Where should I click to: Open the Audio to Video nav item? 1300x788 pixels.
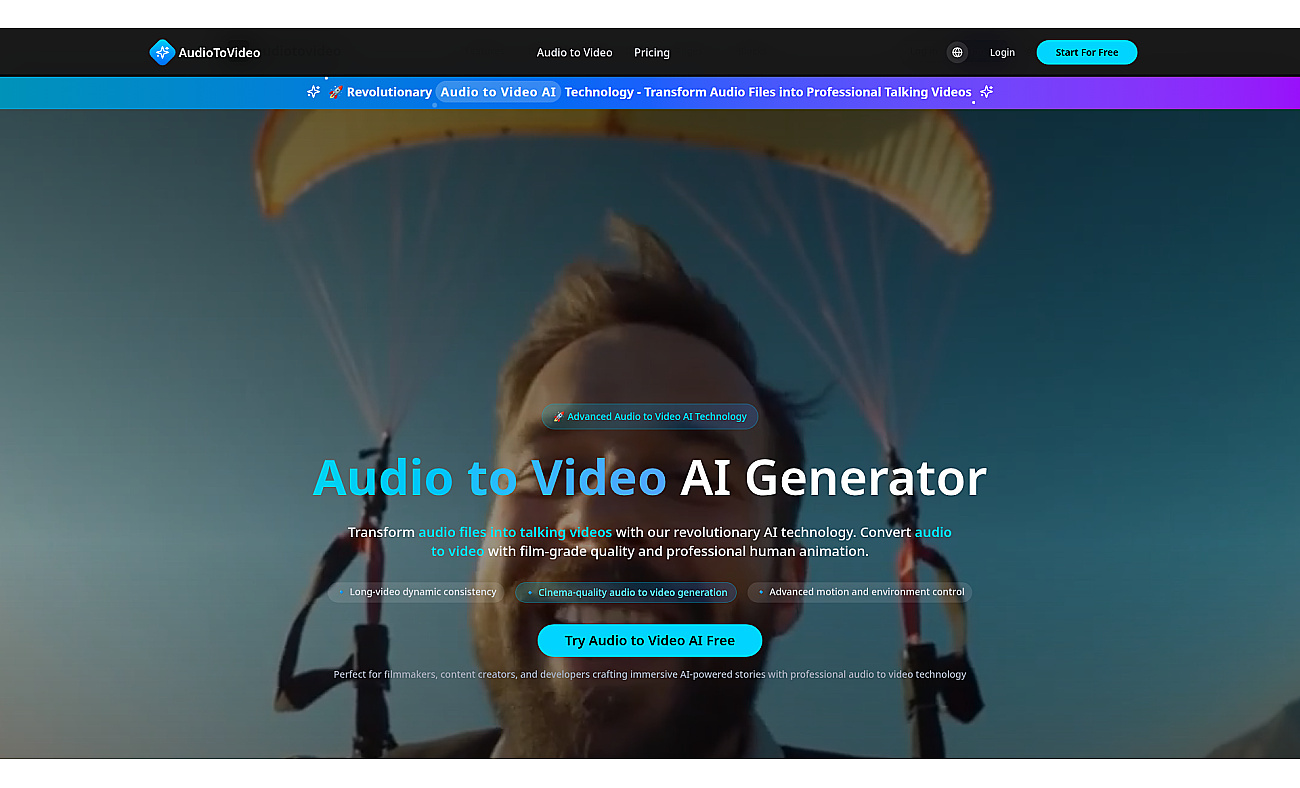pyautogui.click(x=574, y=53)
